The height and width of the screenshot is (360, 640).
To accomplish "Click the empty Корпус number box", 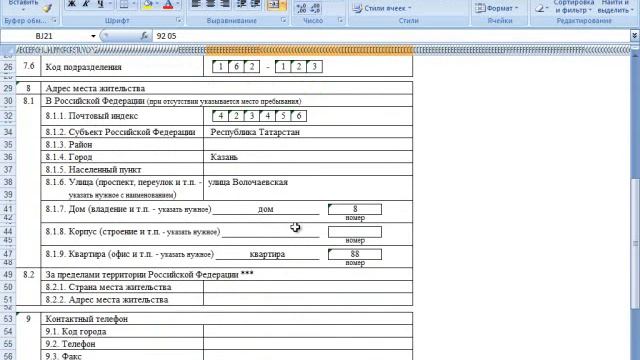I will 355,232.
